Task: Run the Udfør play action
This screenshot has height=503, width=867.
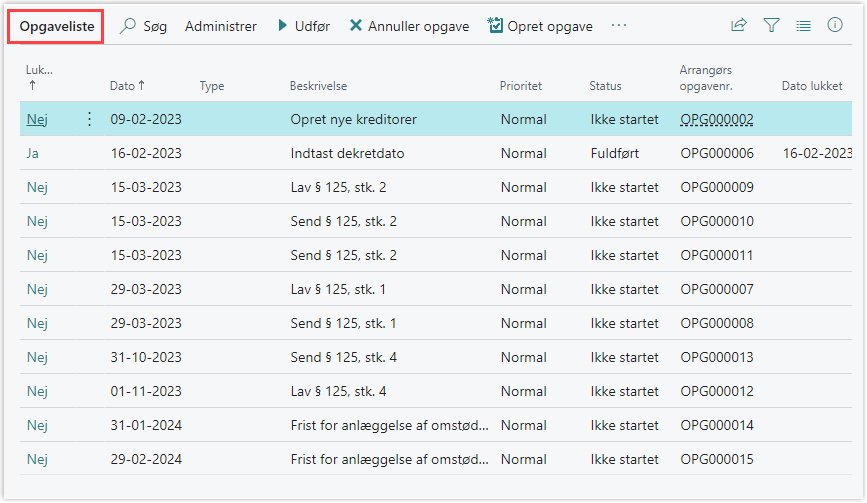Action: [x=303, y=26]
